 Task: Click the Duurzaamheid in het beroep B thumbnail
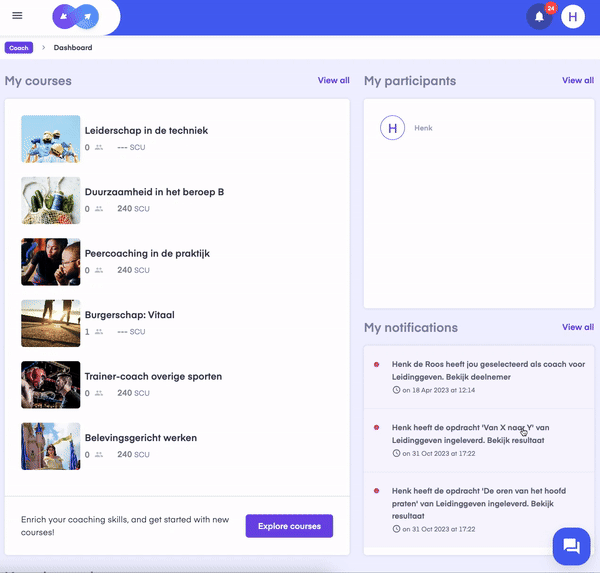tap(51, 200)
